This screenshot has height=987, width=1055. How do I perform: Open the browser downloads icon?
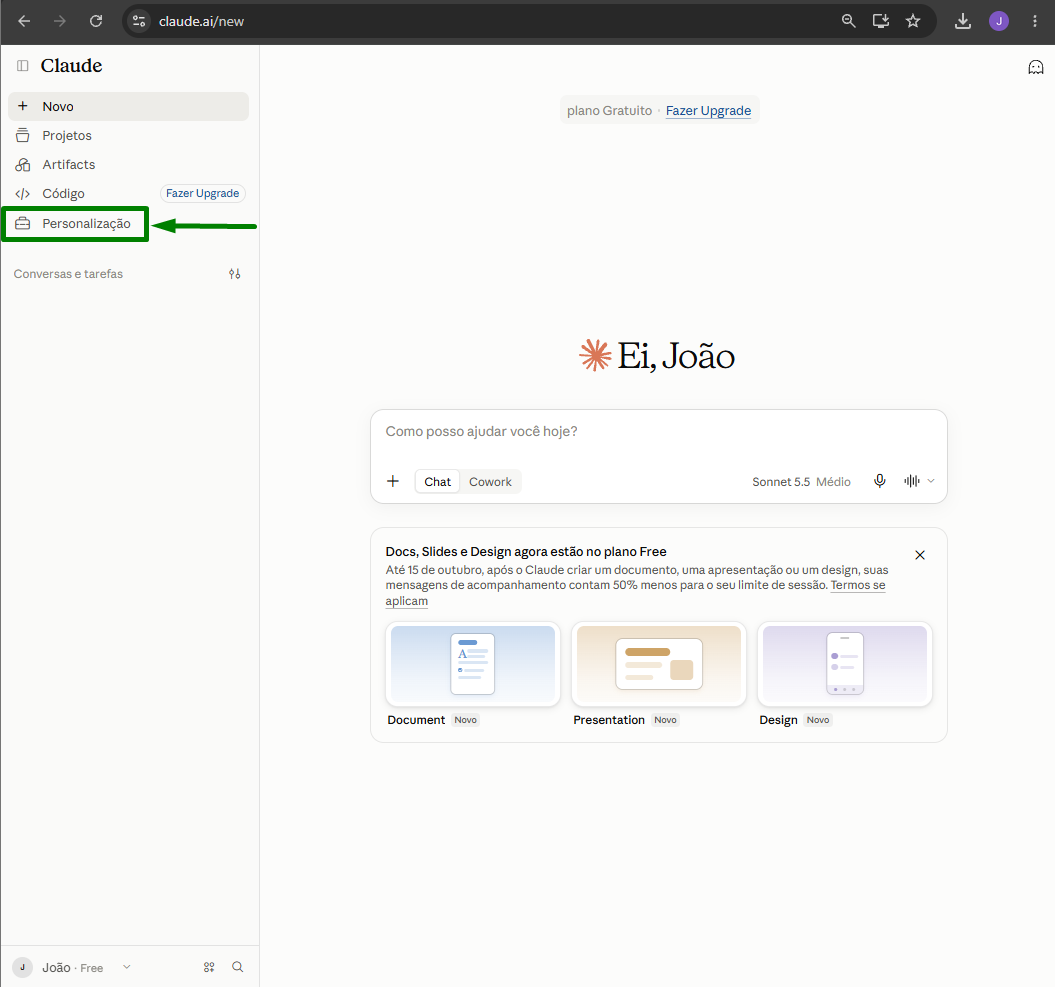963,21
